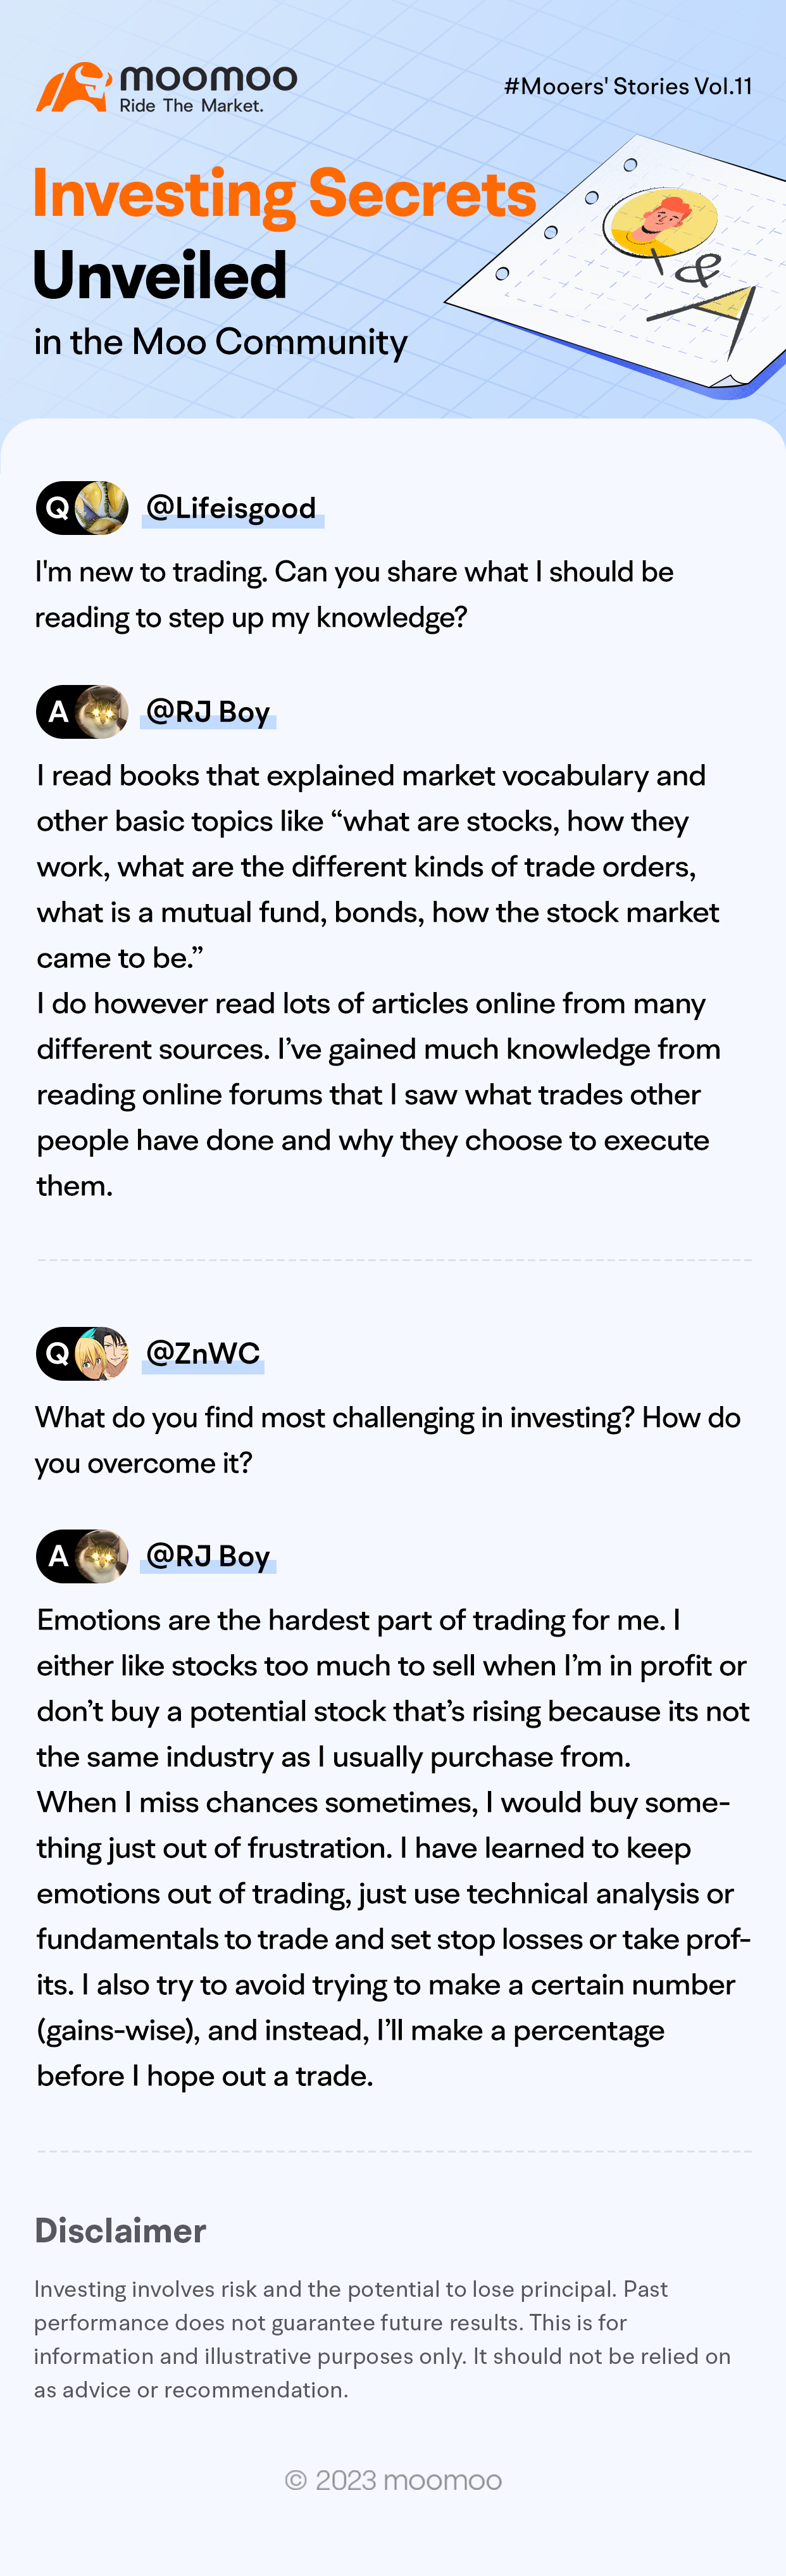This screenshot has height=2576, width=786.
Task: Click the black Q badge beside Lifeisgood
Action: (x=58, y=508)
